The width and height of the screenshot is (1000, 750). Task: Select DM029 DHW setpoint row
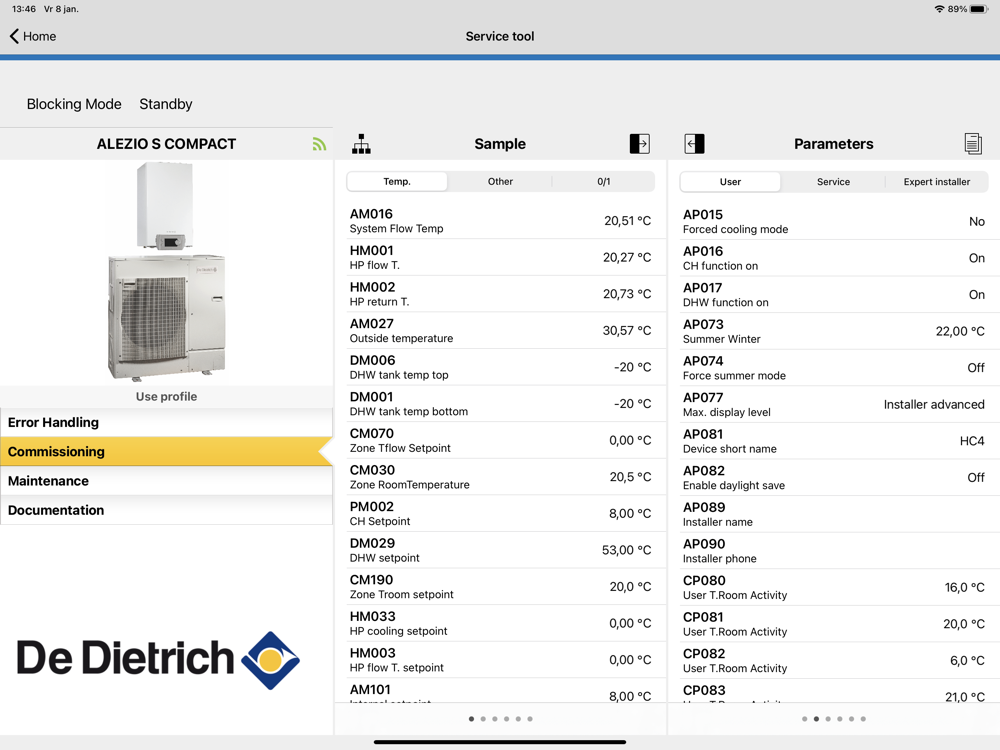click(x=501, y=550)
